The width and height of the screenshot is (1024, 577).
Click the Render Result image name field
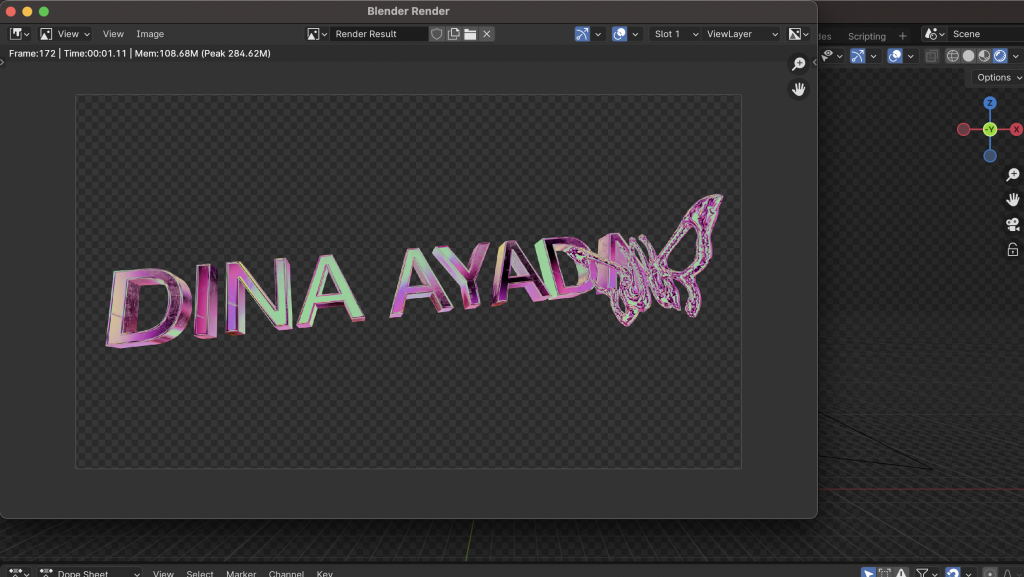click(x=378, y=34)
